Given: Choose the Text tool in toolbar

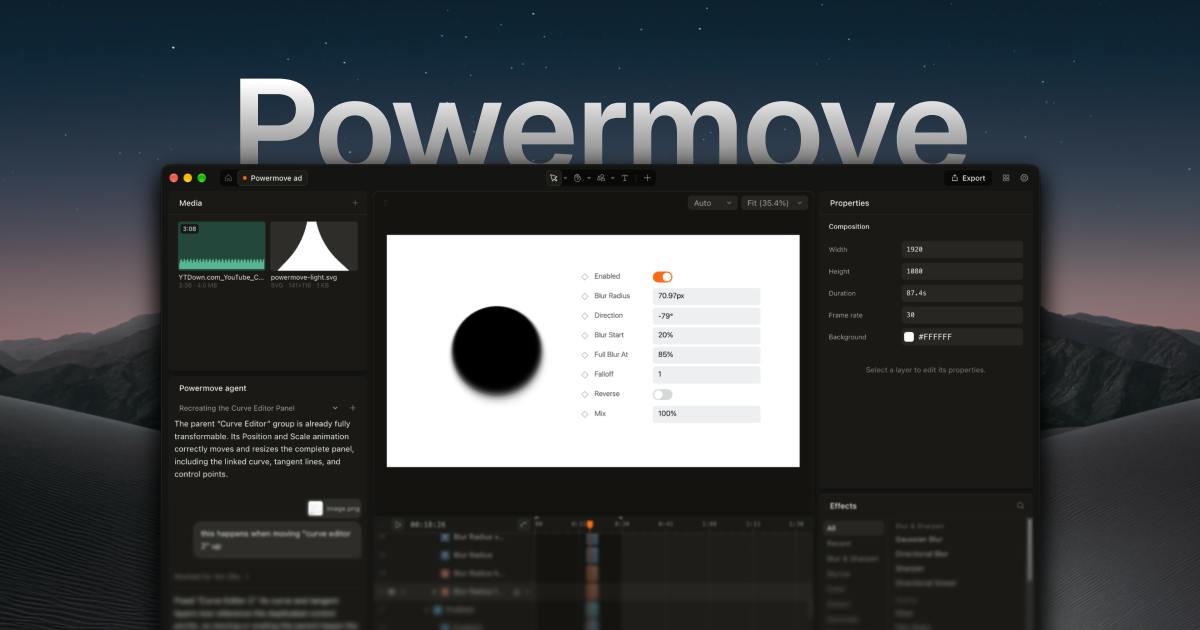Looking at the screenshot, I should click(625, 178).
